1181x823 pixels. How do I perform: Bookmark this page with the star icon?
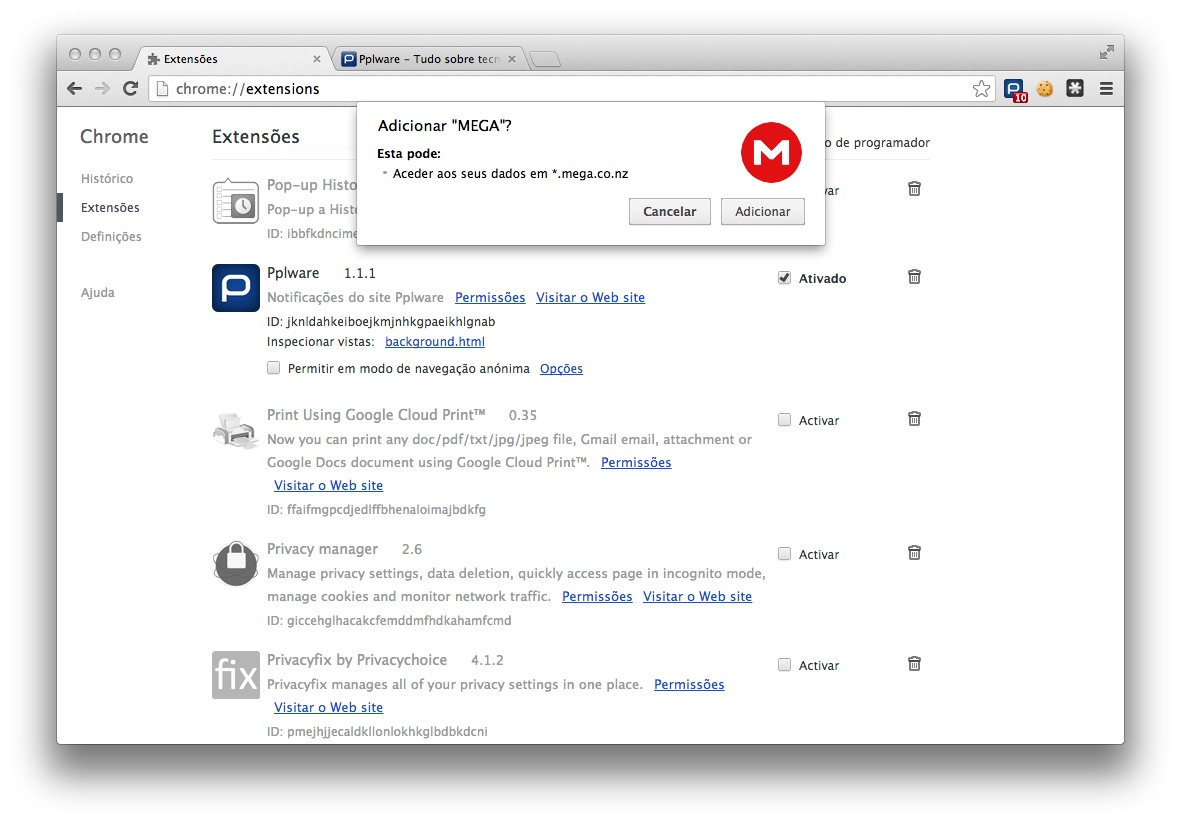pos(981,89)
